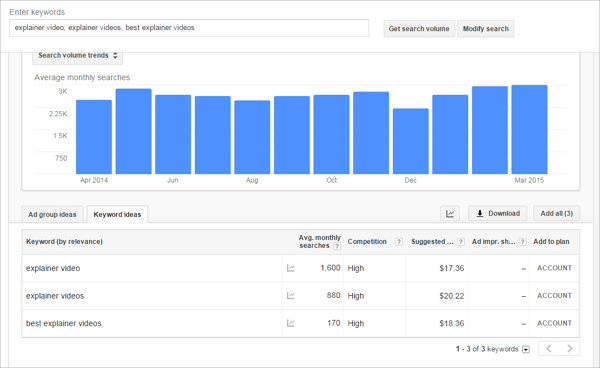Click the chart view icon beside Download
Viewport: 600px width, 368px height.
click(x=450, y=213)
